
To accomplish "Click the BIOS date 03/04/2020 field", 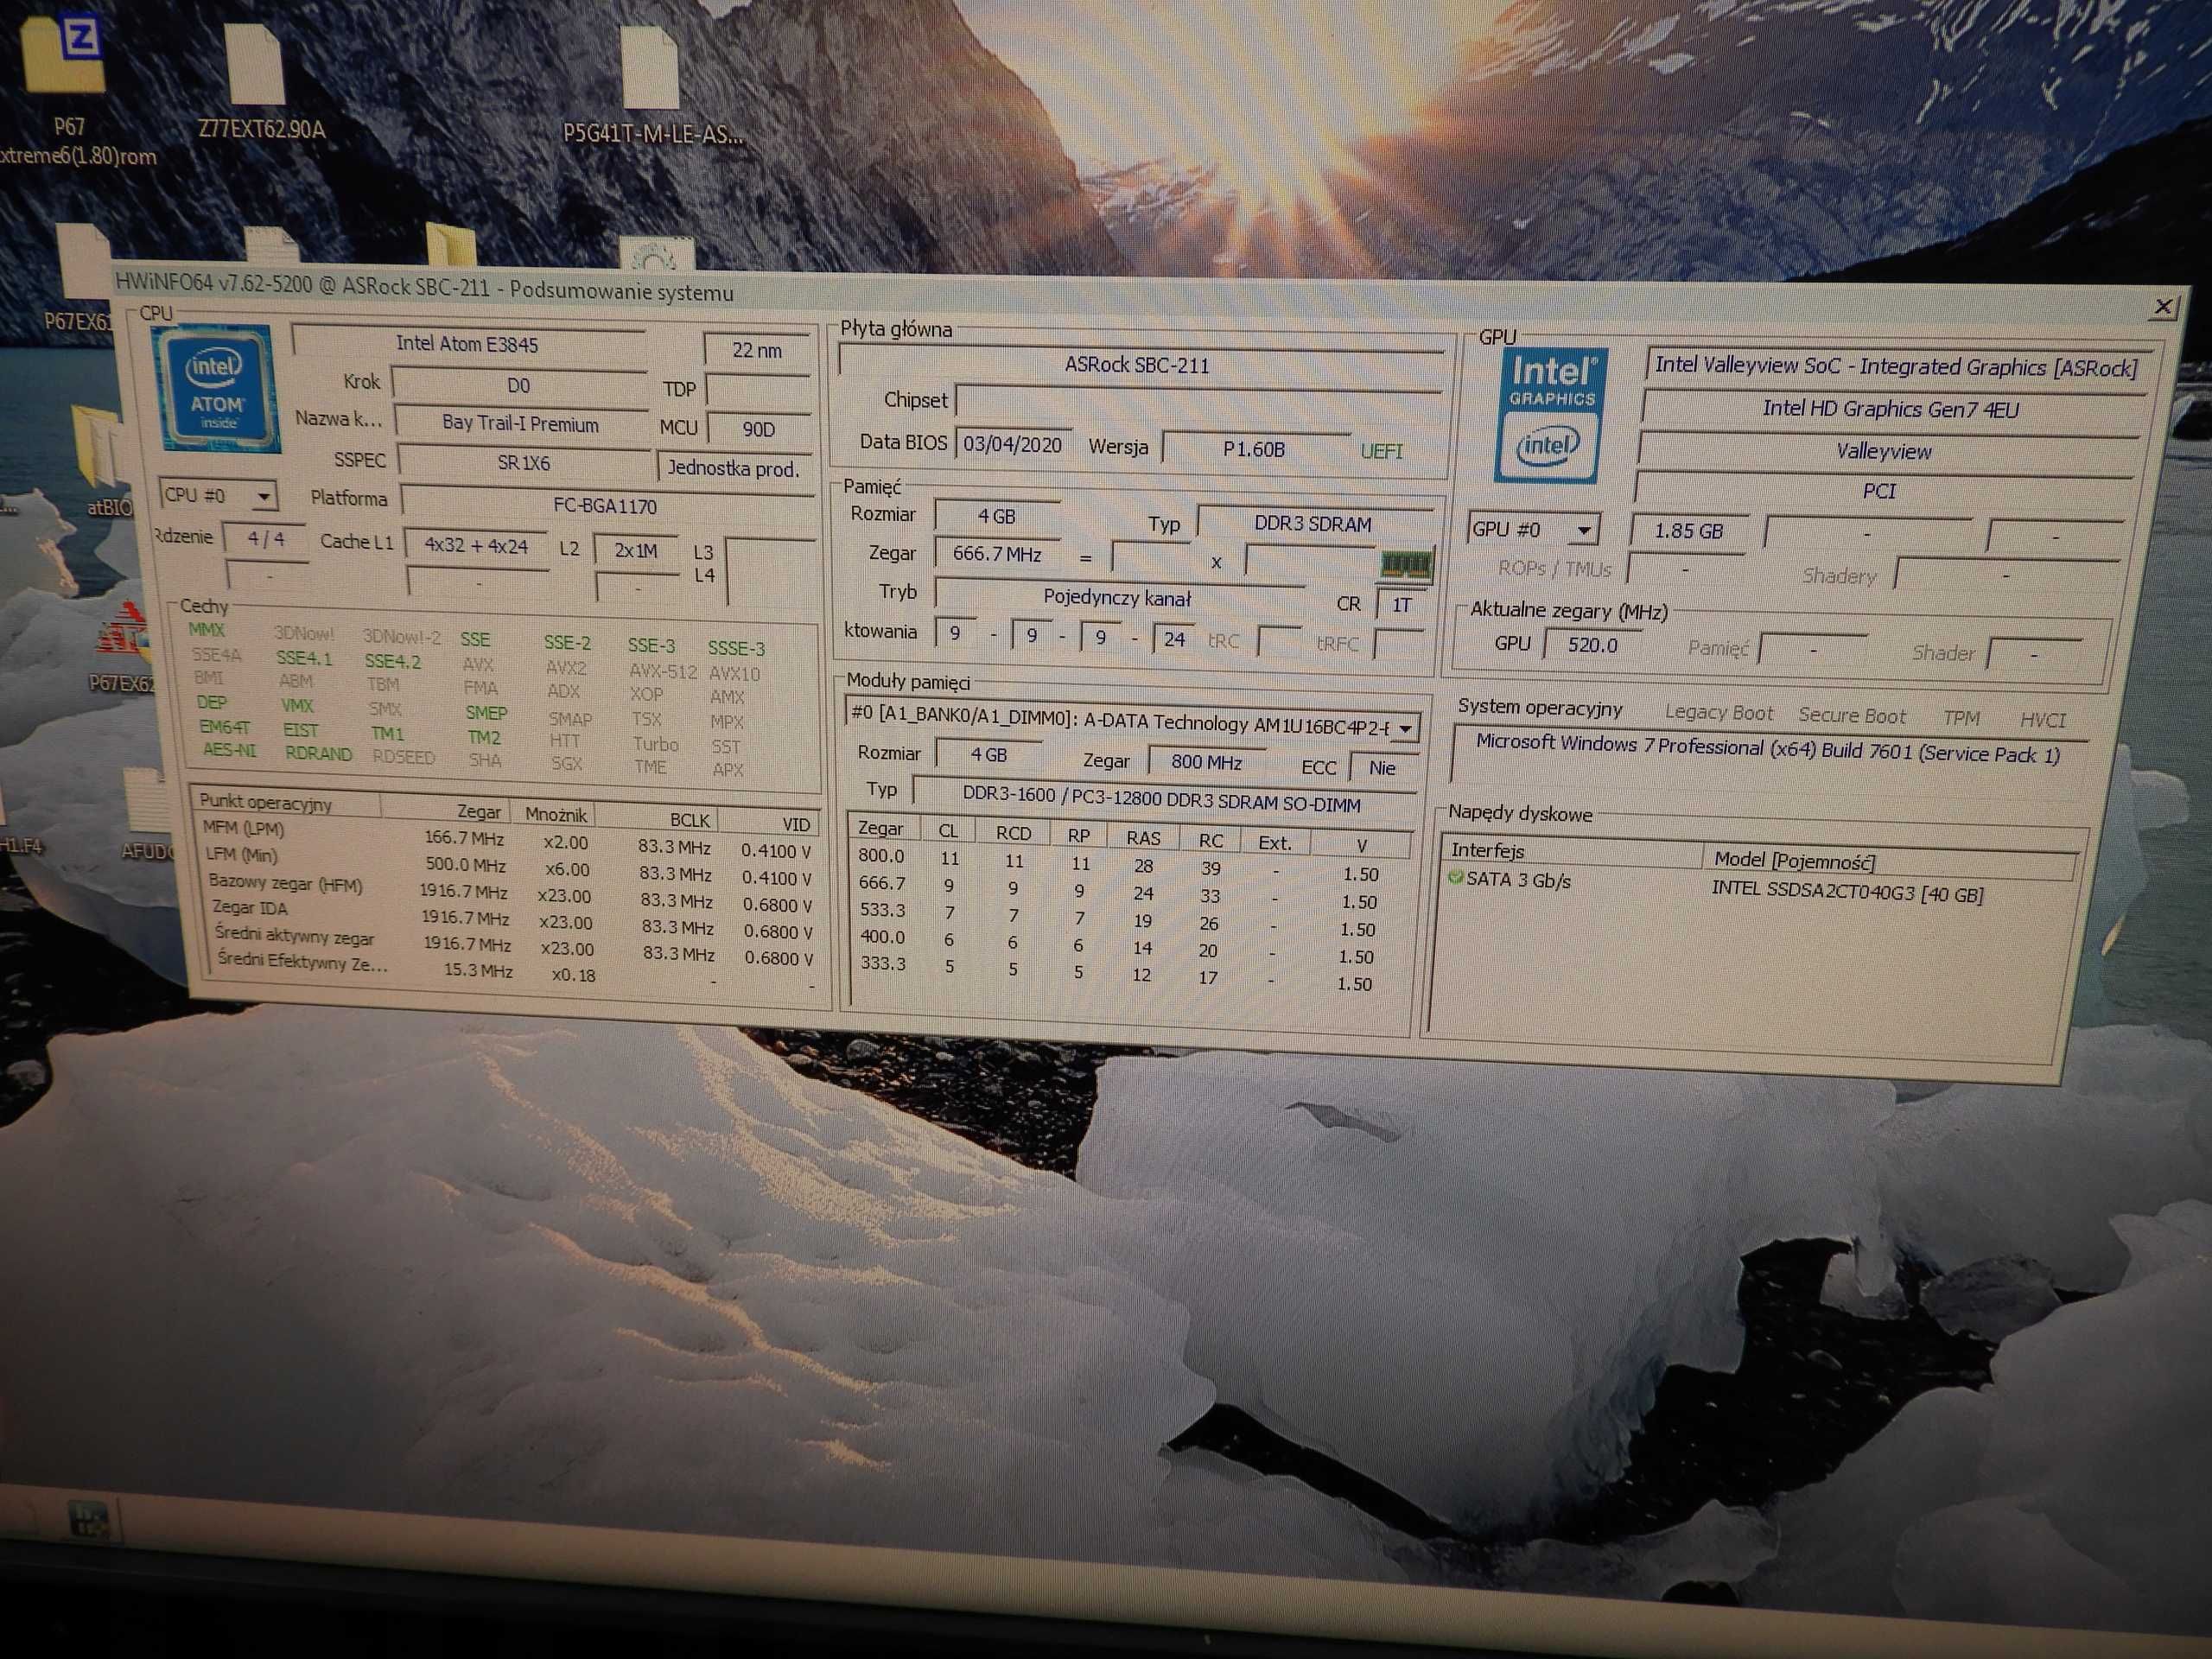I will click(1012, 445).
